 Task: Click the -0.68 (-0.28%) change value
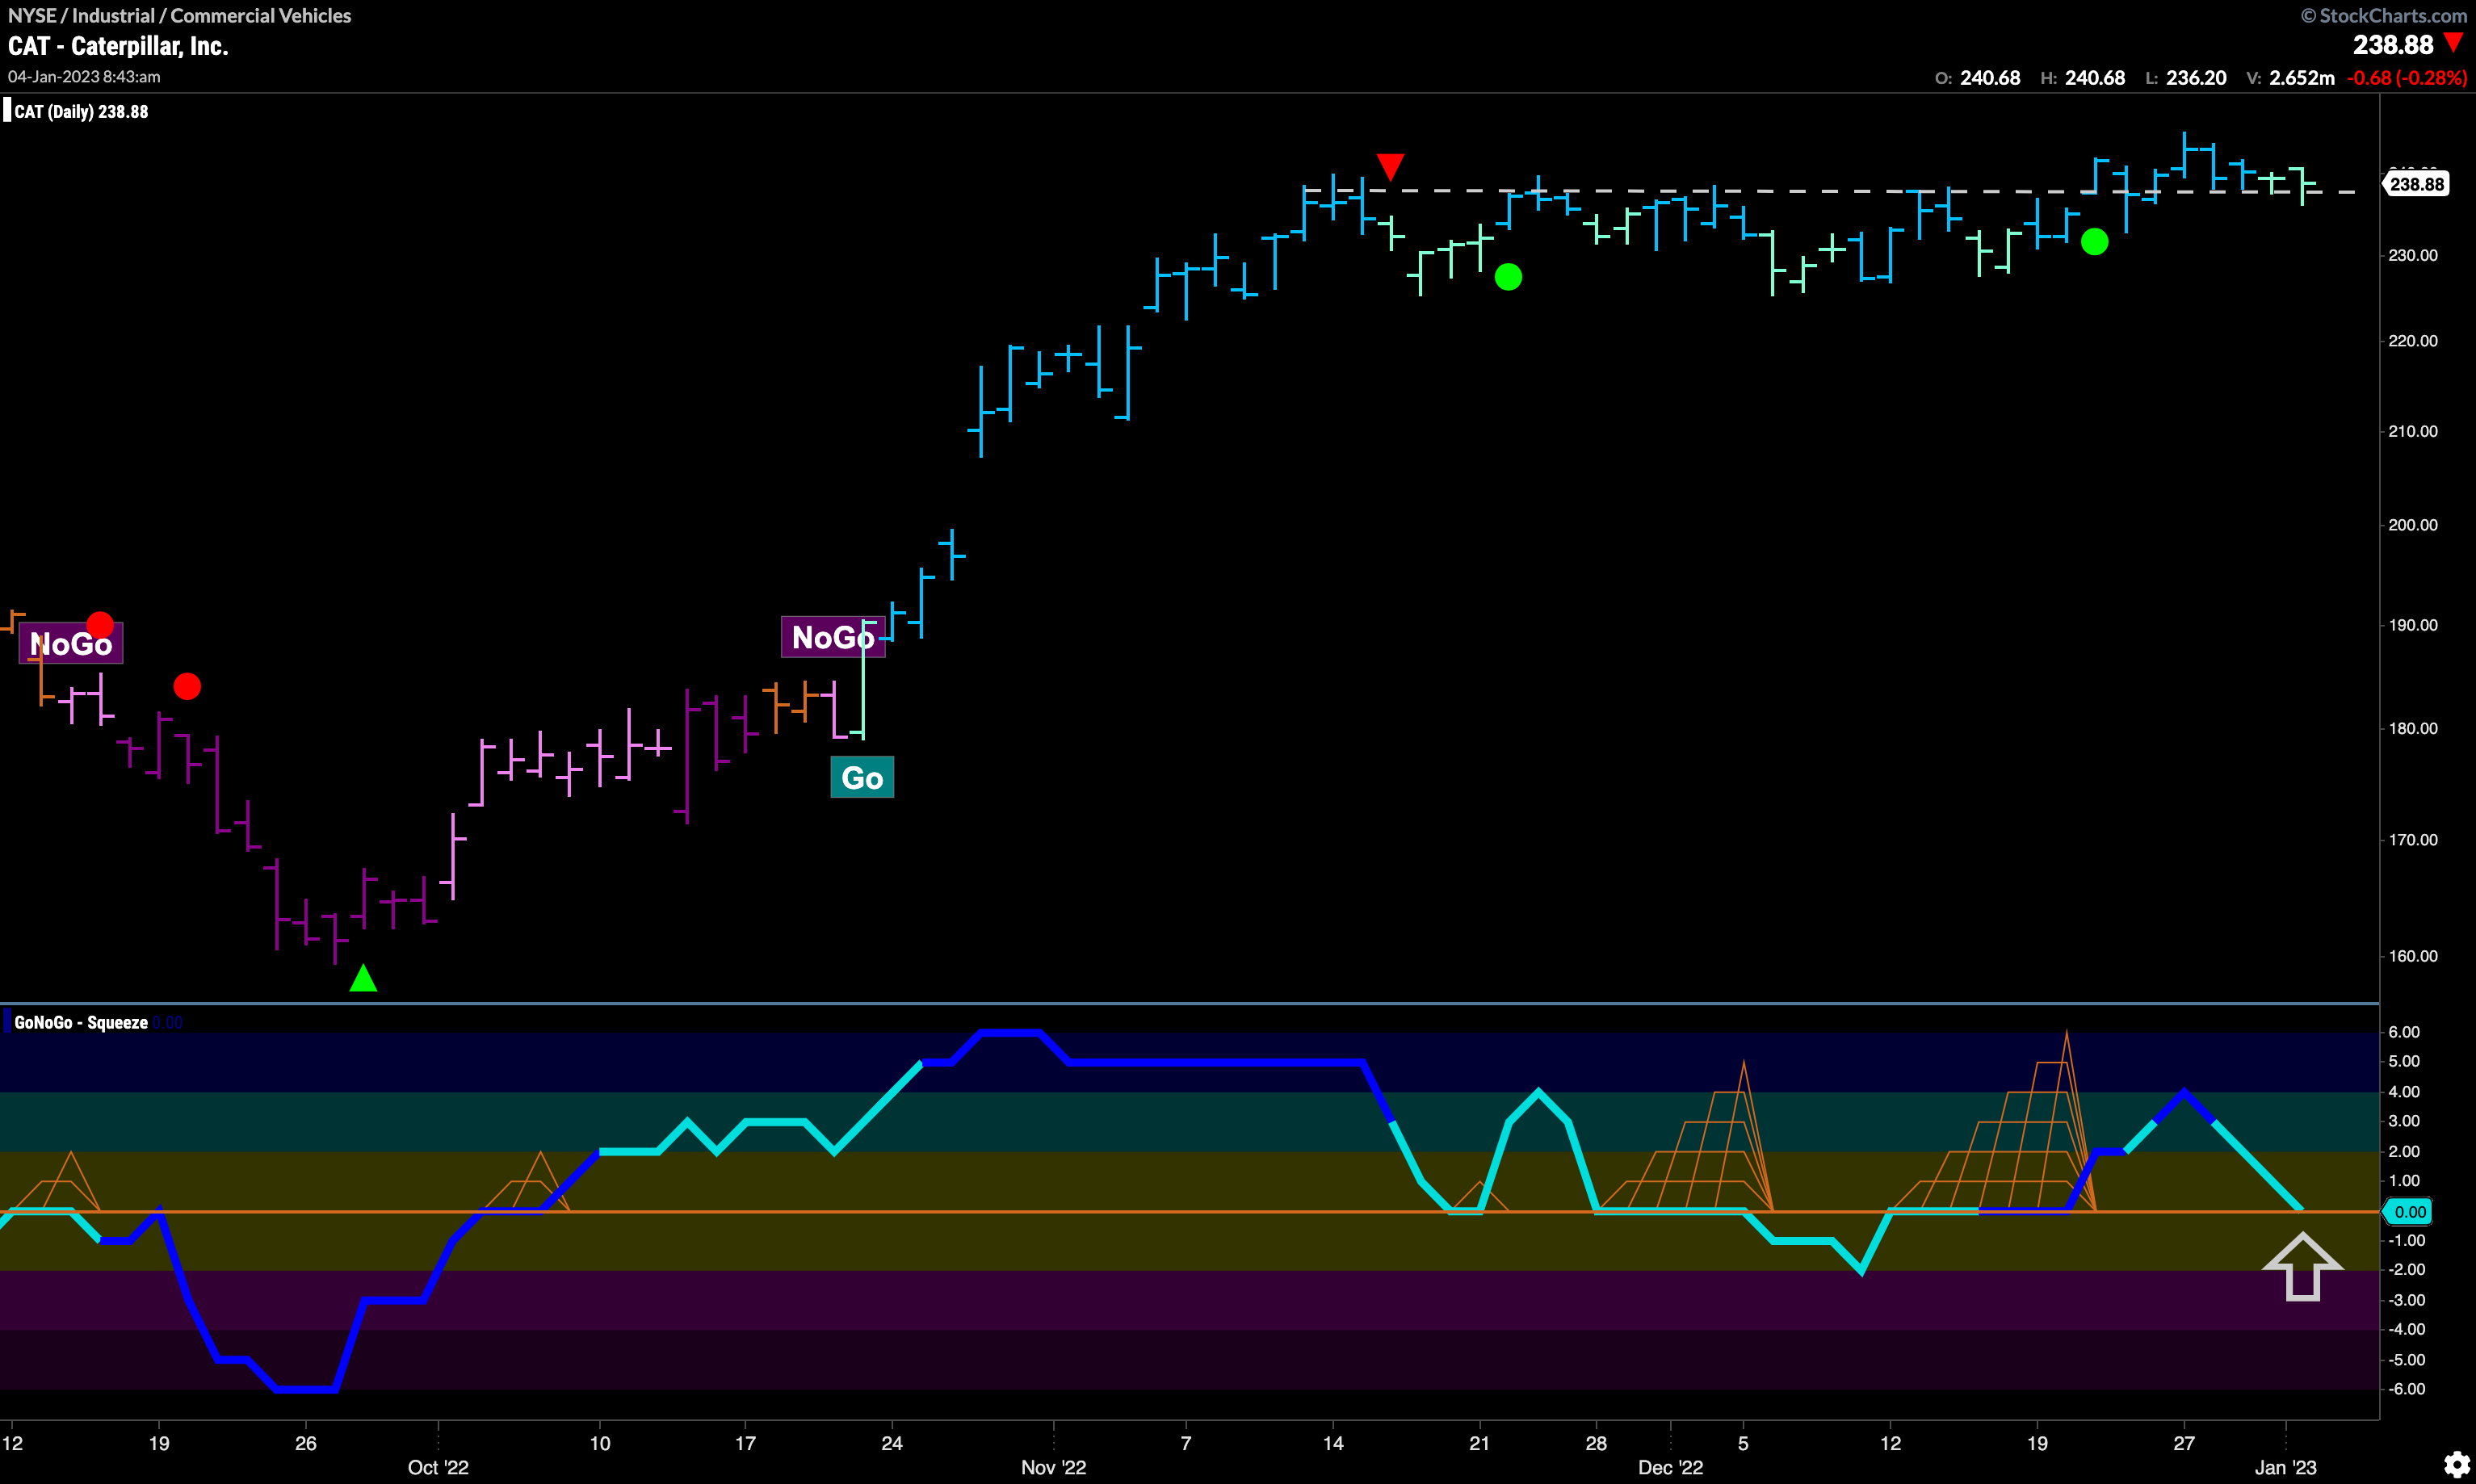[x=2406, y=78]
